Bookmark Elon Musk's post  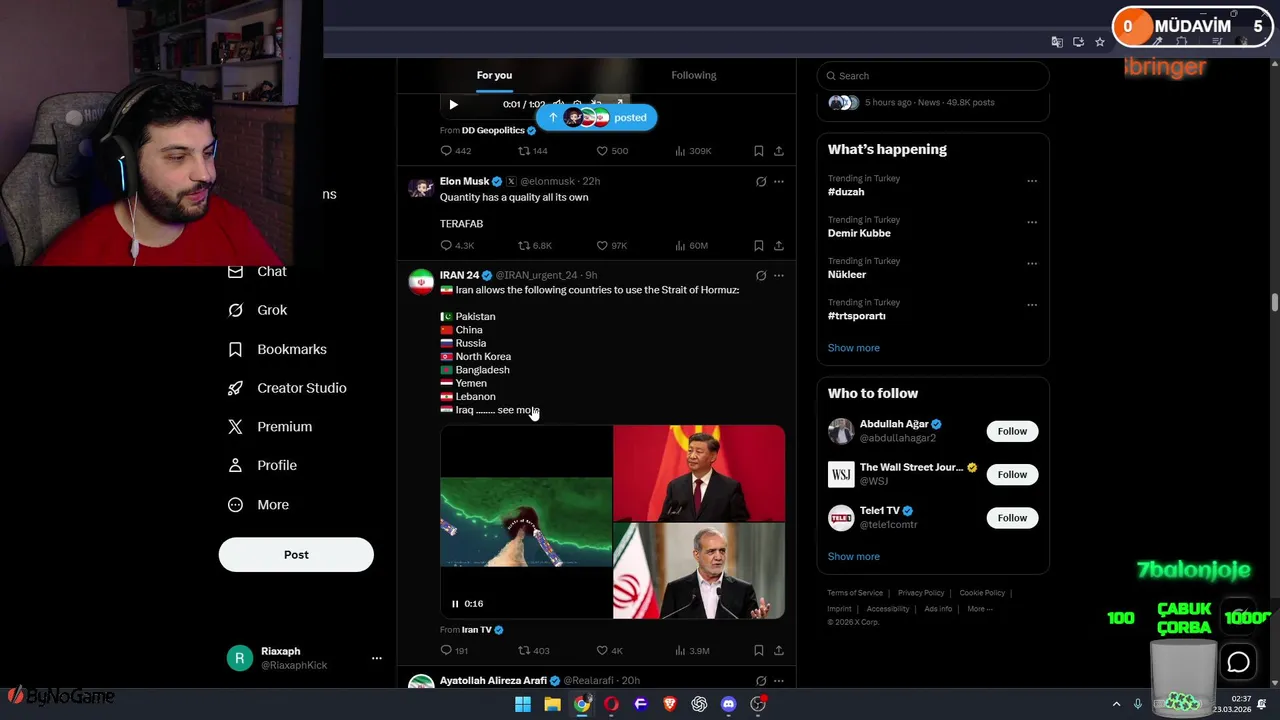click(x=759, y=246)
